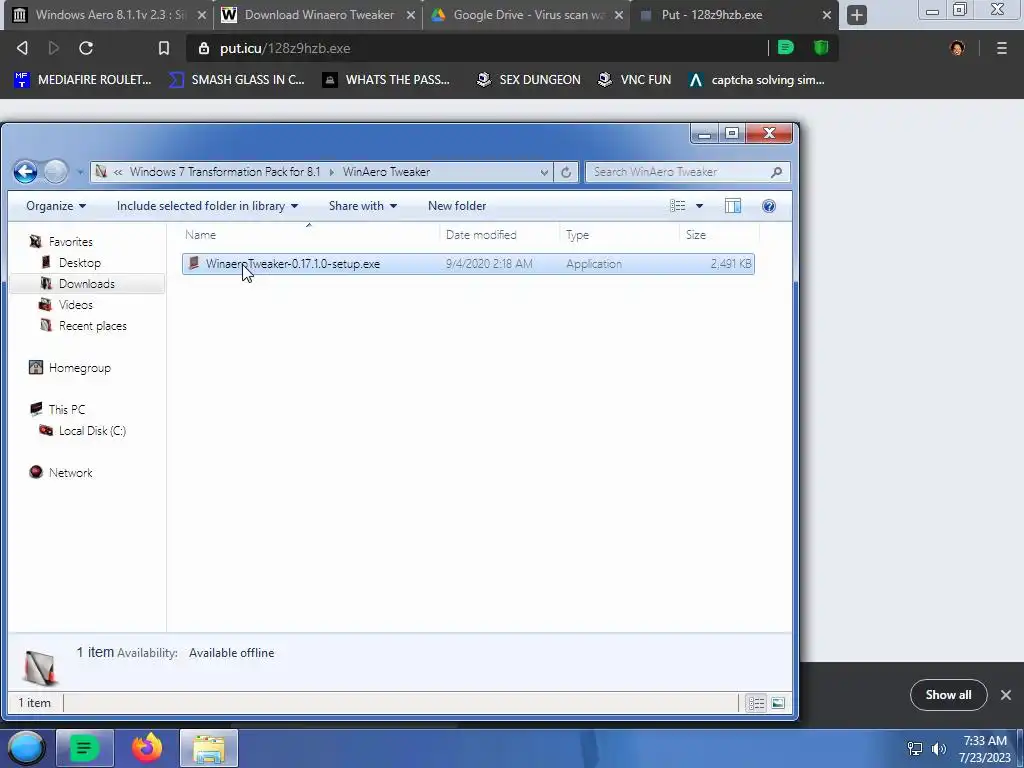Select Favorites in navigation pane
Screen dimensions: 1024x768
[71, 242]
